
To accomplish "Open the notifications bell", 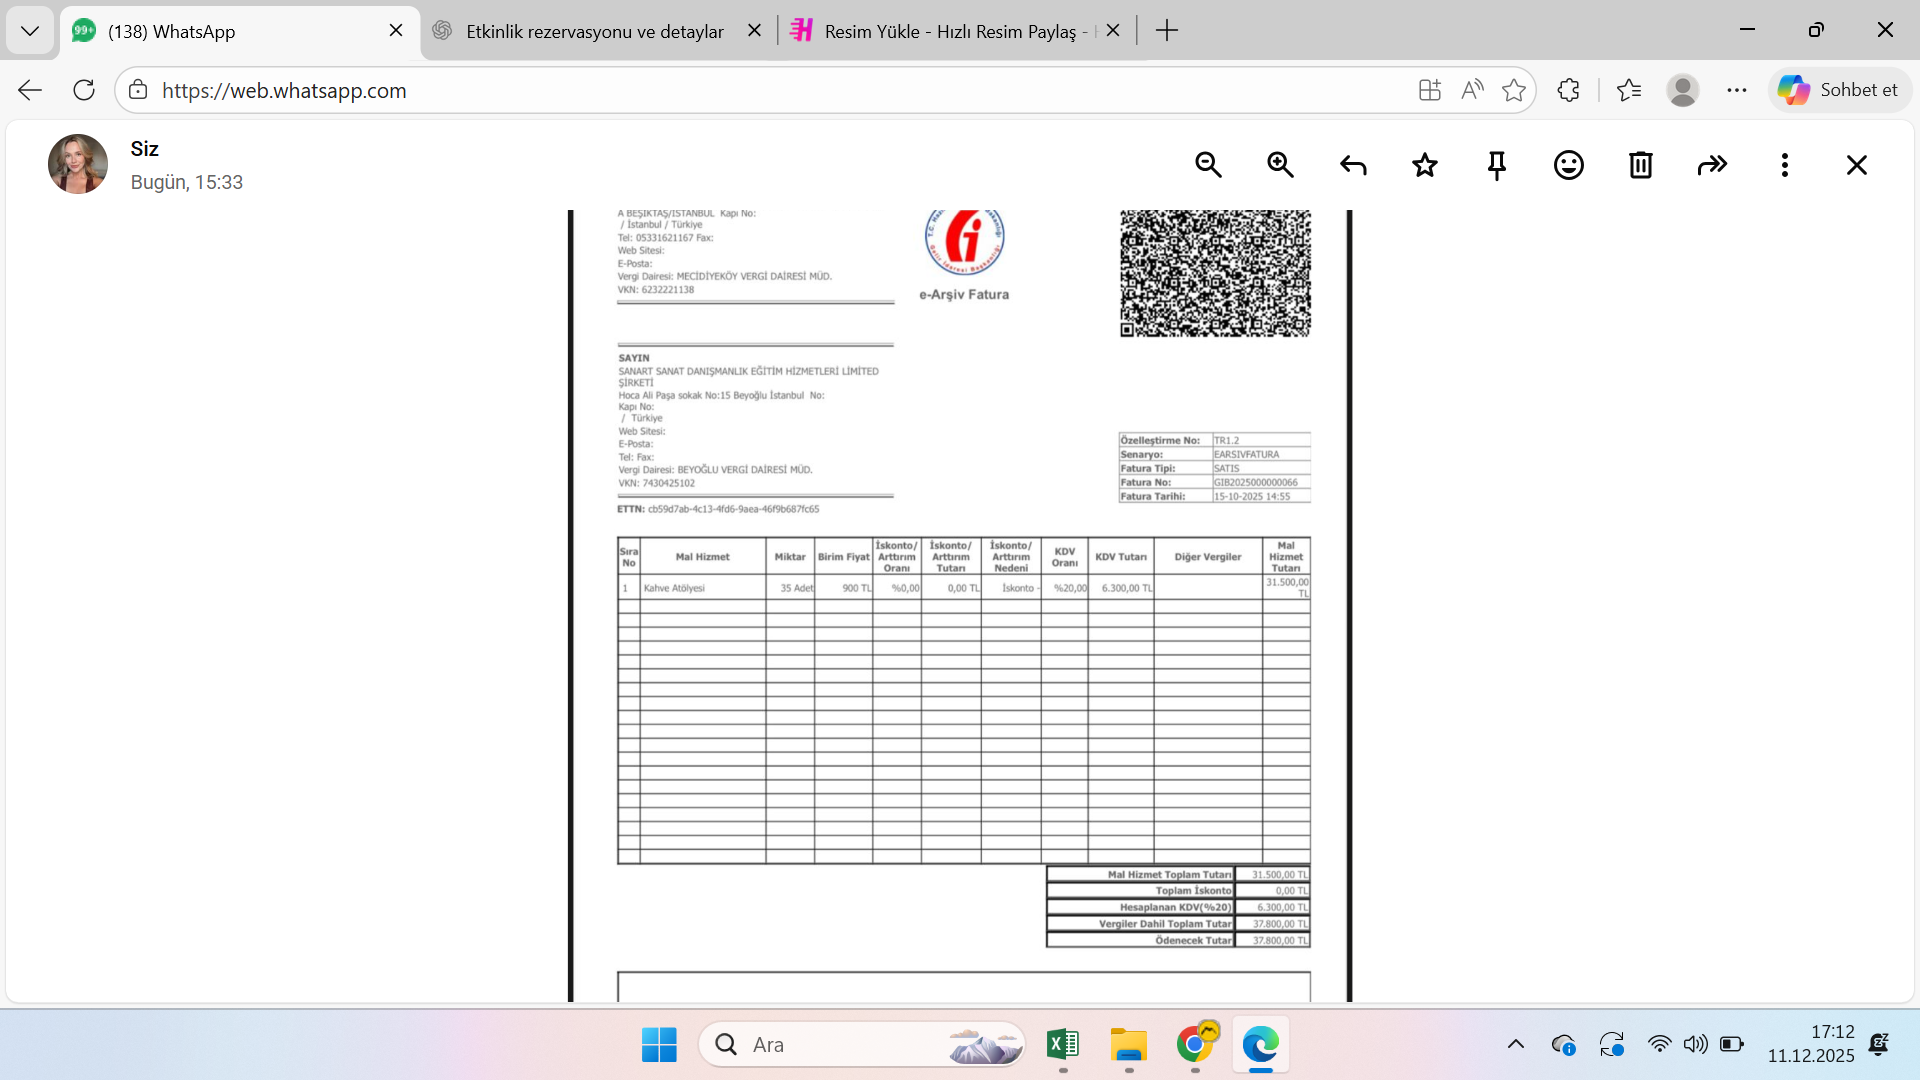I will pos(1879,1045).
